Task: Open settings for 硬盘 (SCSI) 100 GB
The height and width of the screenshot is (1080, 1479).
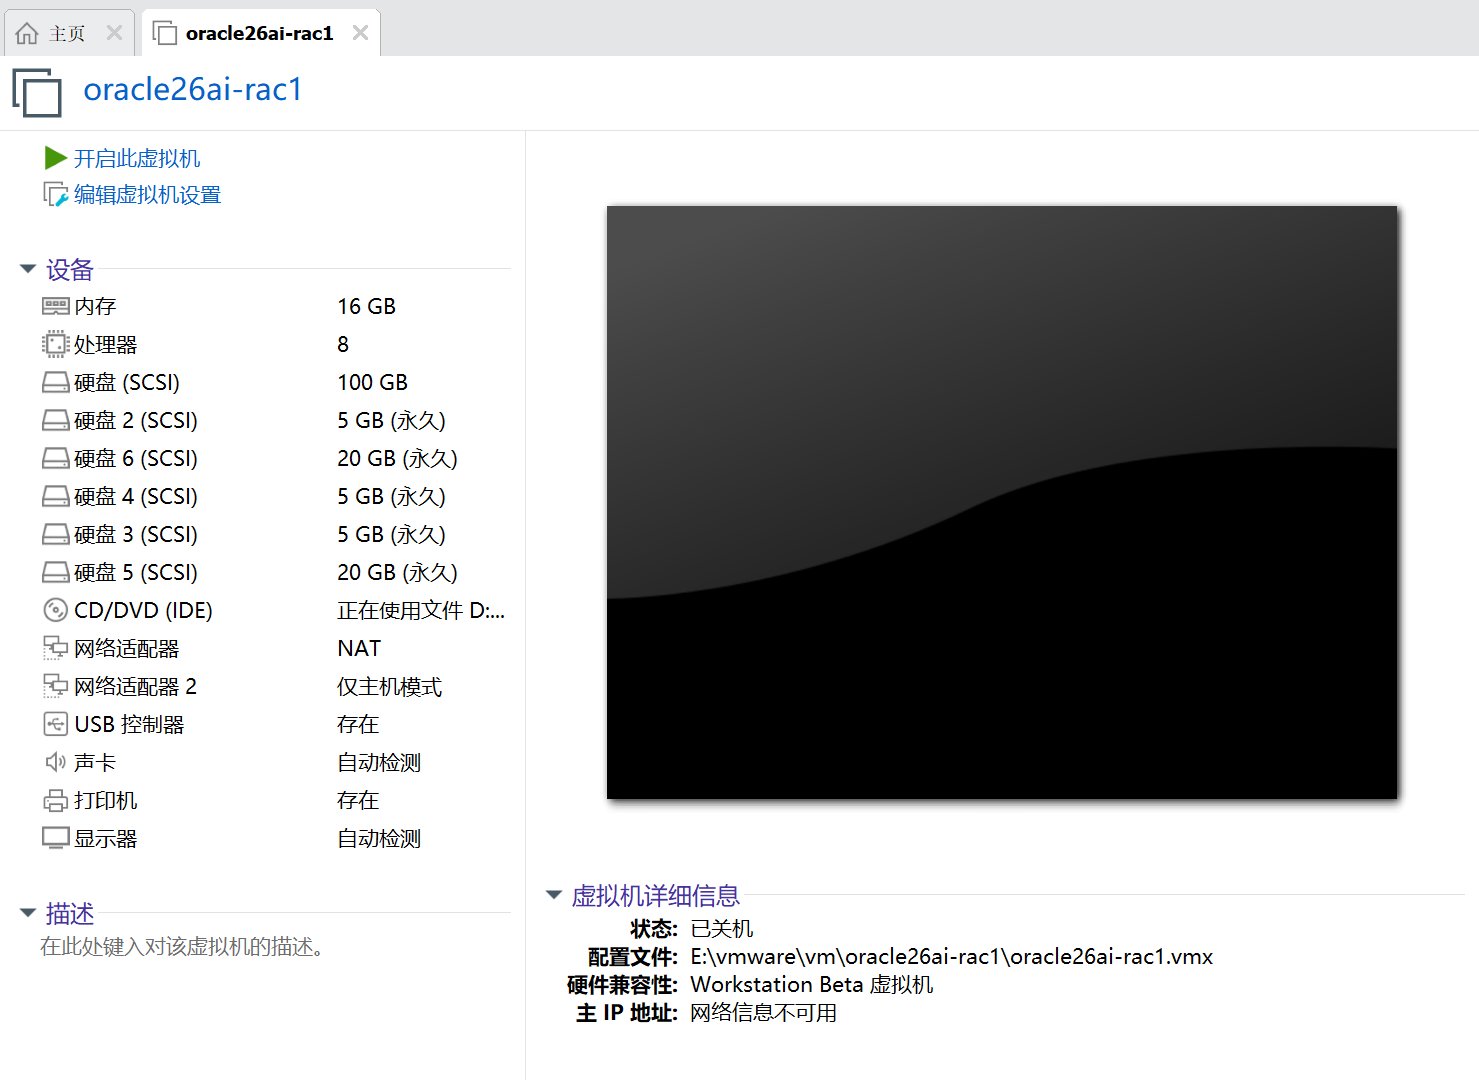Action: tap(127, 382)
